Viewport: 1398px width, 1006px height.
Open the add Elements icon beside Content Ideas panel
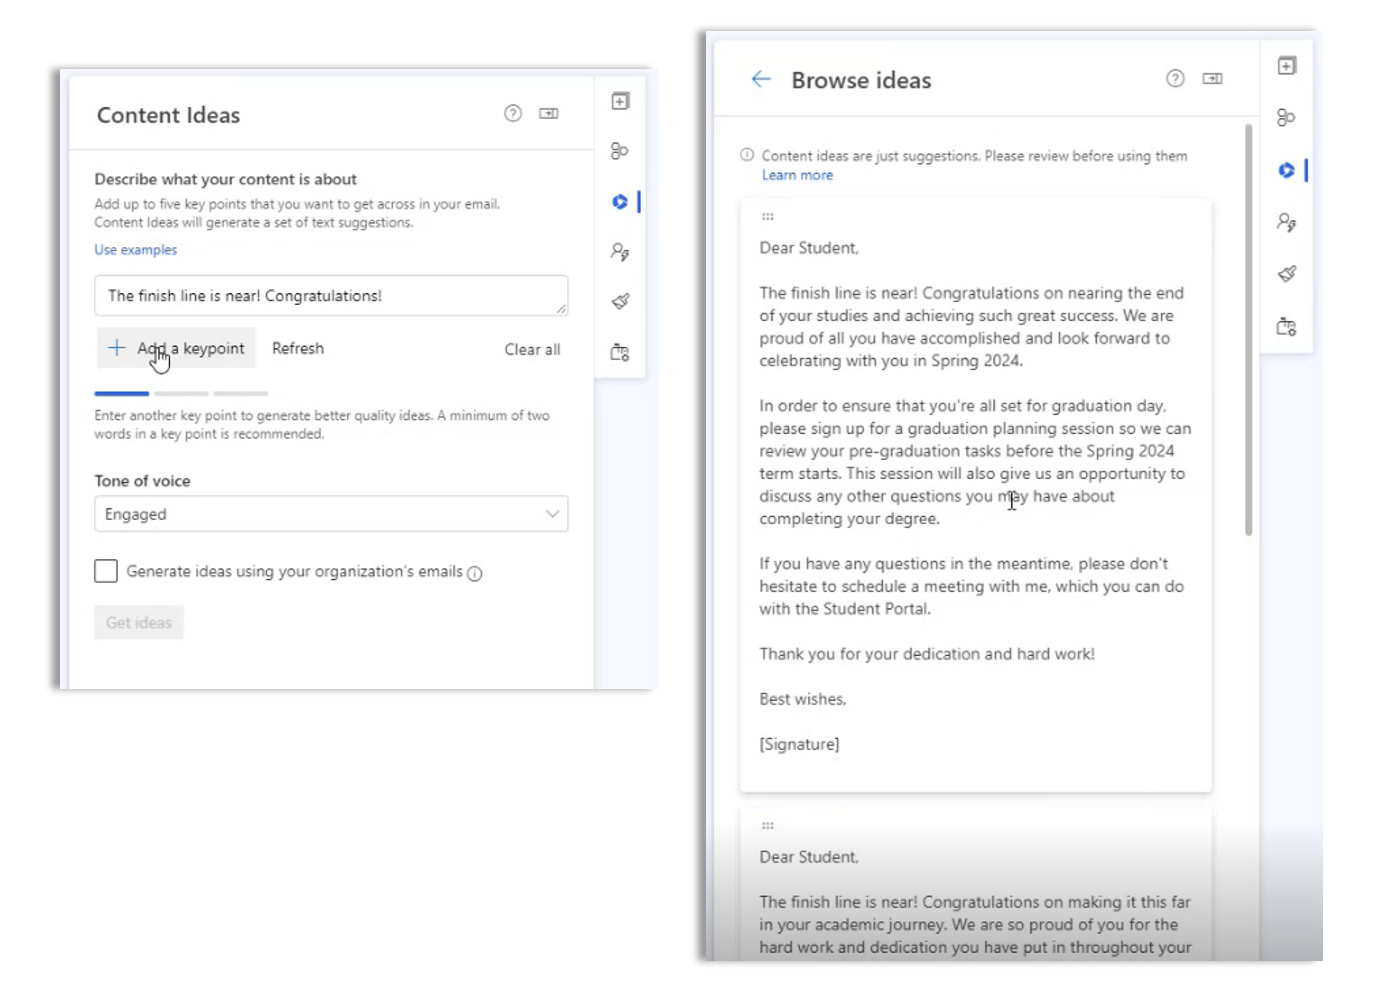620,101
